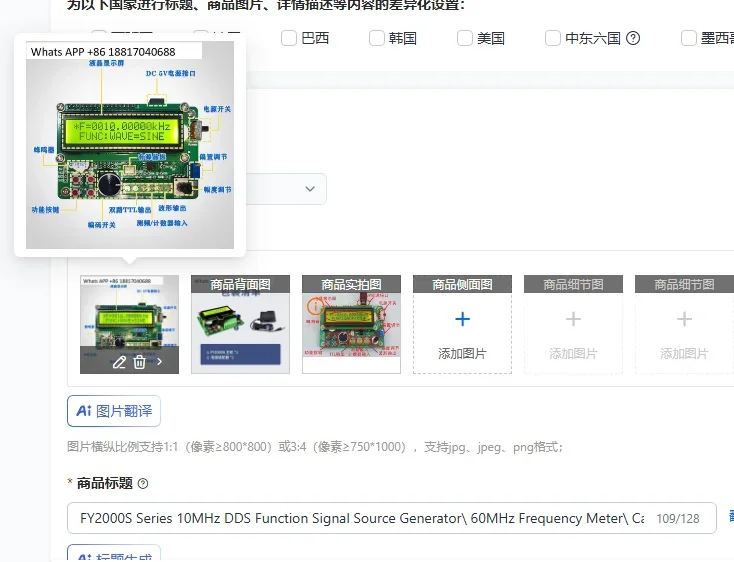Click the image ratio hint text

[315, 447]
